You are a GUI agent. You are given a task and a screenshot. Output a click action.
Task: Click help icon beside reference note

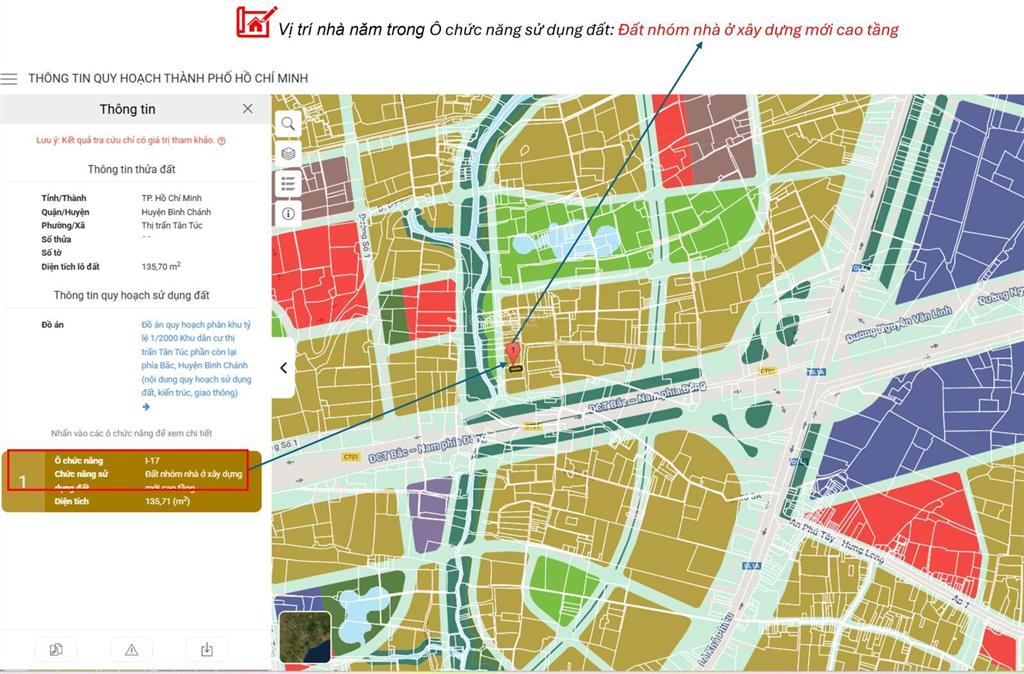click(x=221, y=141)
